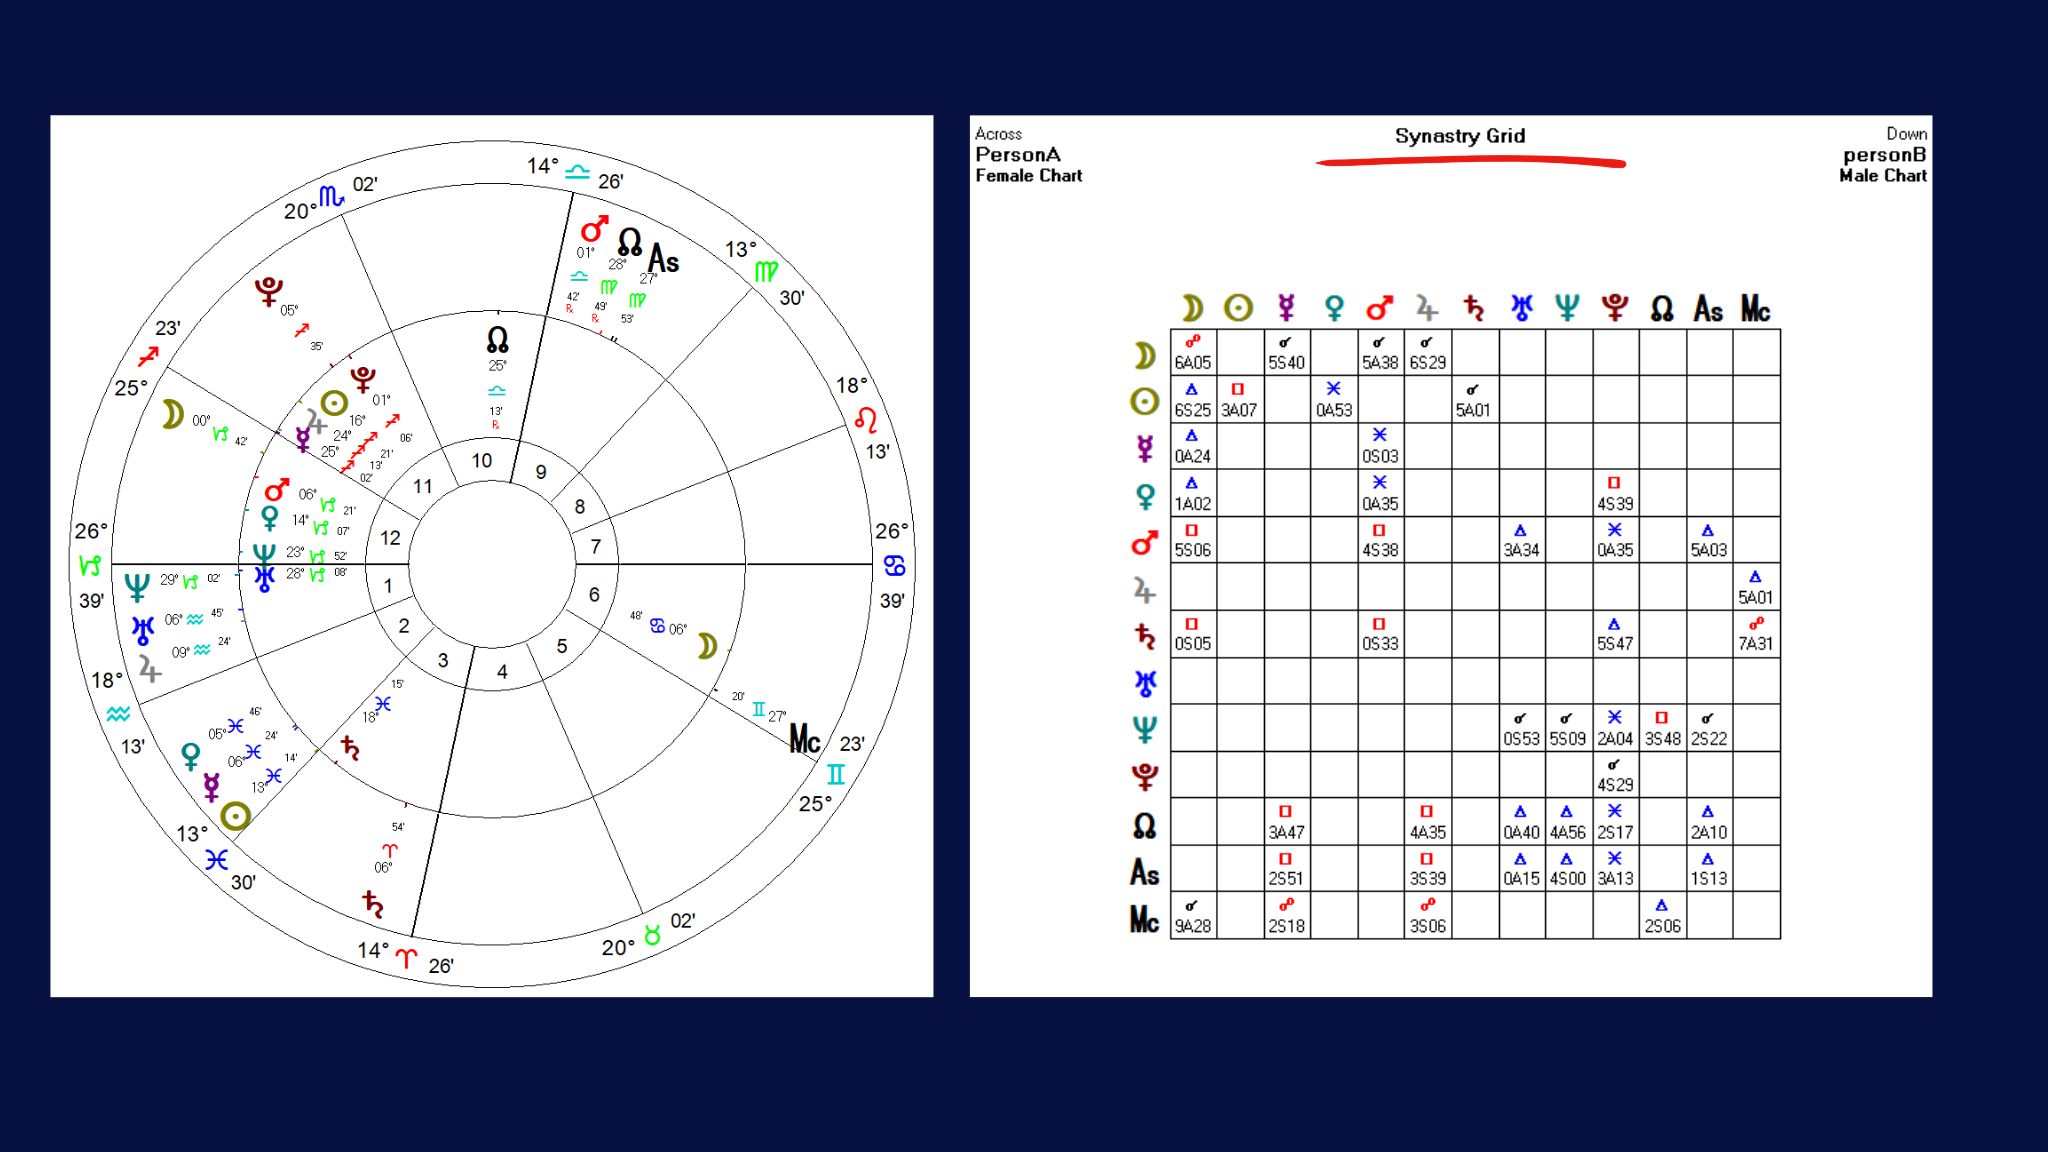Image resolution: width=2048 pixels, height=1152 pixels.
Task: Click the "PersonA" name label
Action: click(x=1018, y=155)
